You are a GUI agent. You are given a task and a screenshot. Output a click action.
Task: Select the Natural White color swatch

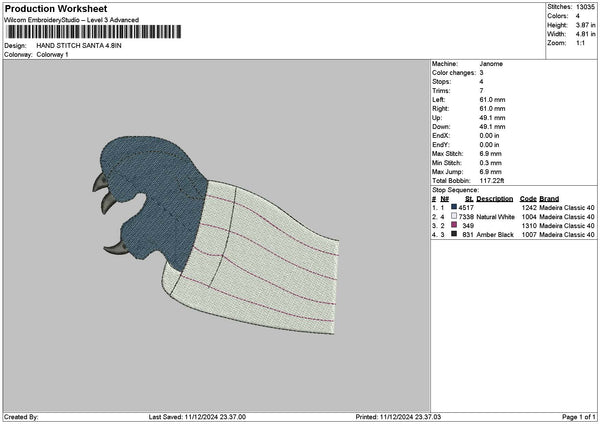pyautogui.click(x=454, y=216)
